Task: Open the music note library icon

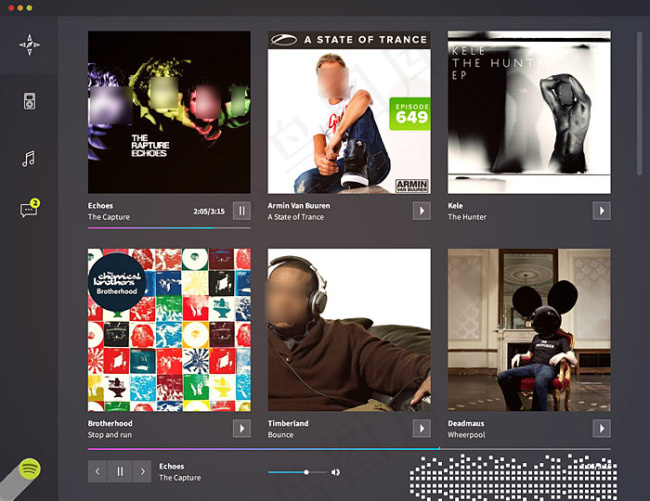Action: click(x=29, y=159)
